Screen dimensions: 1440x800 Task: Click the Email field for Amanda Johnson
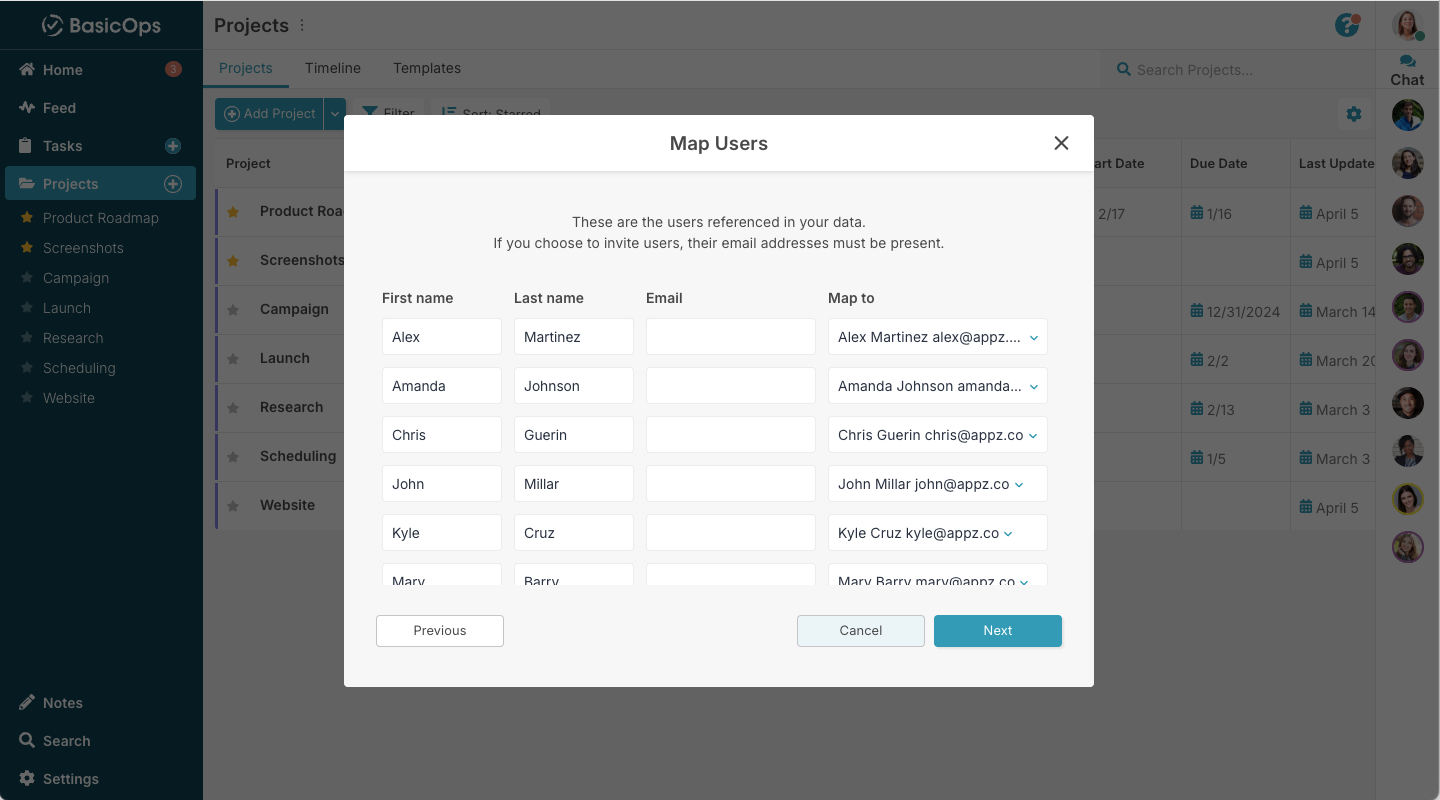730,386
